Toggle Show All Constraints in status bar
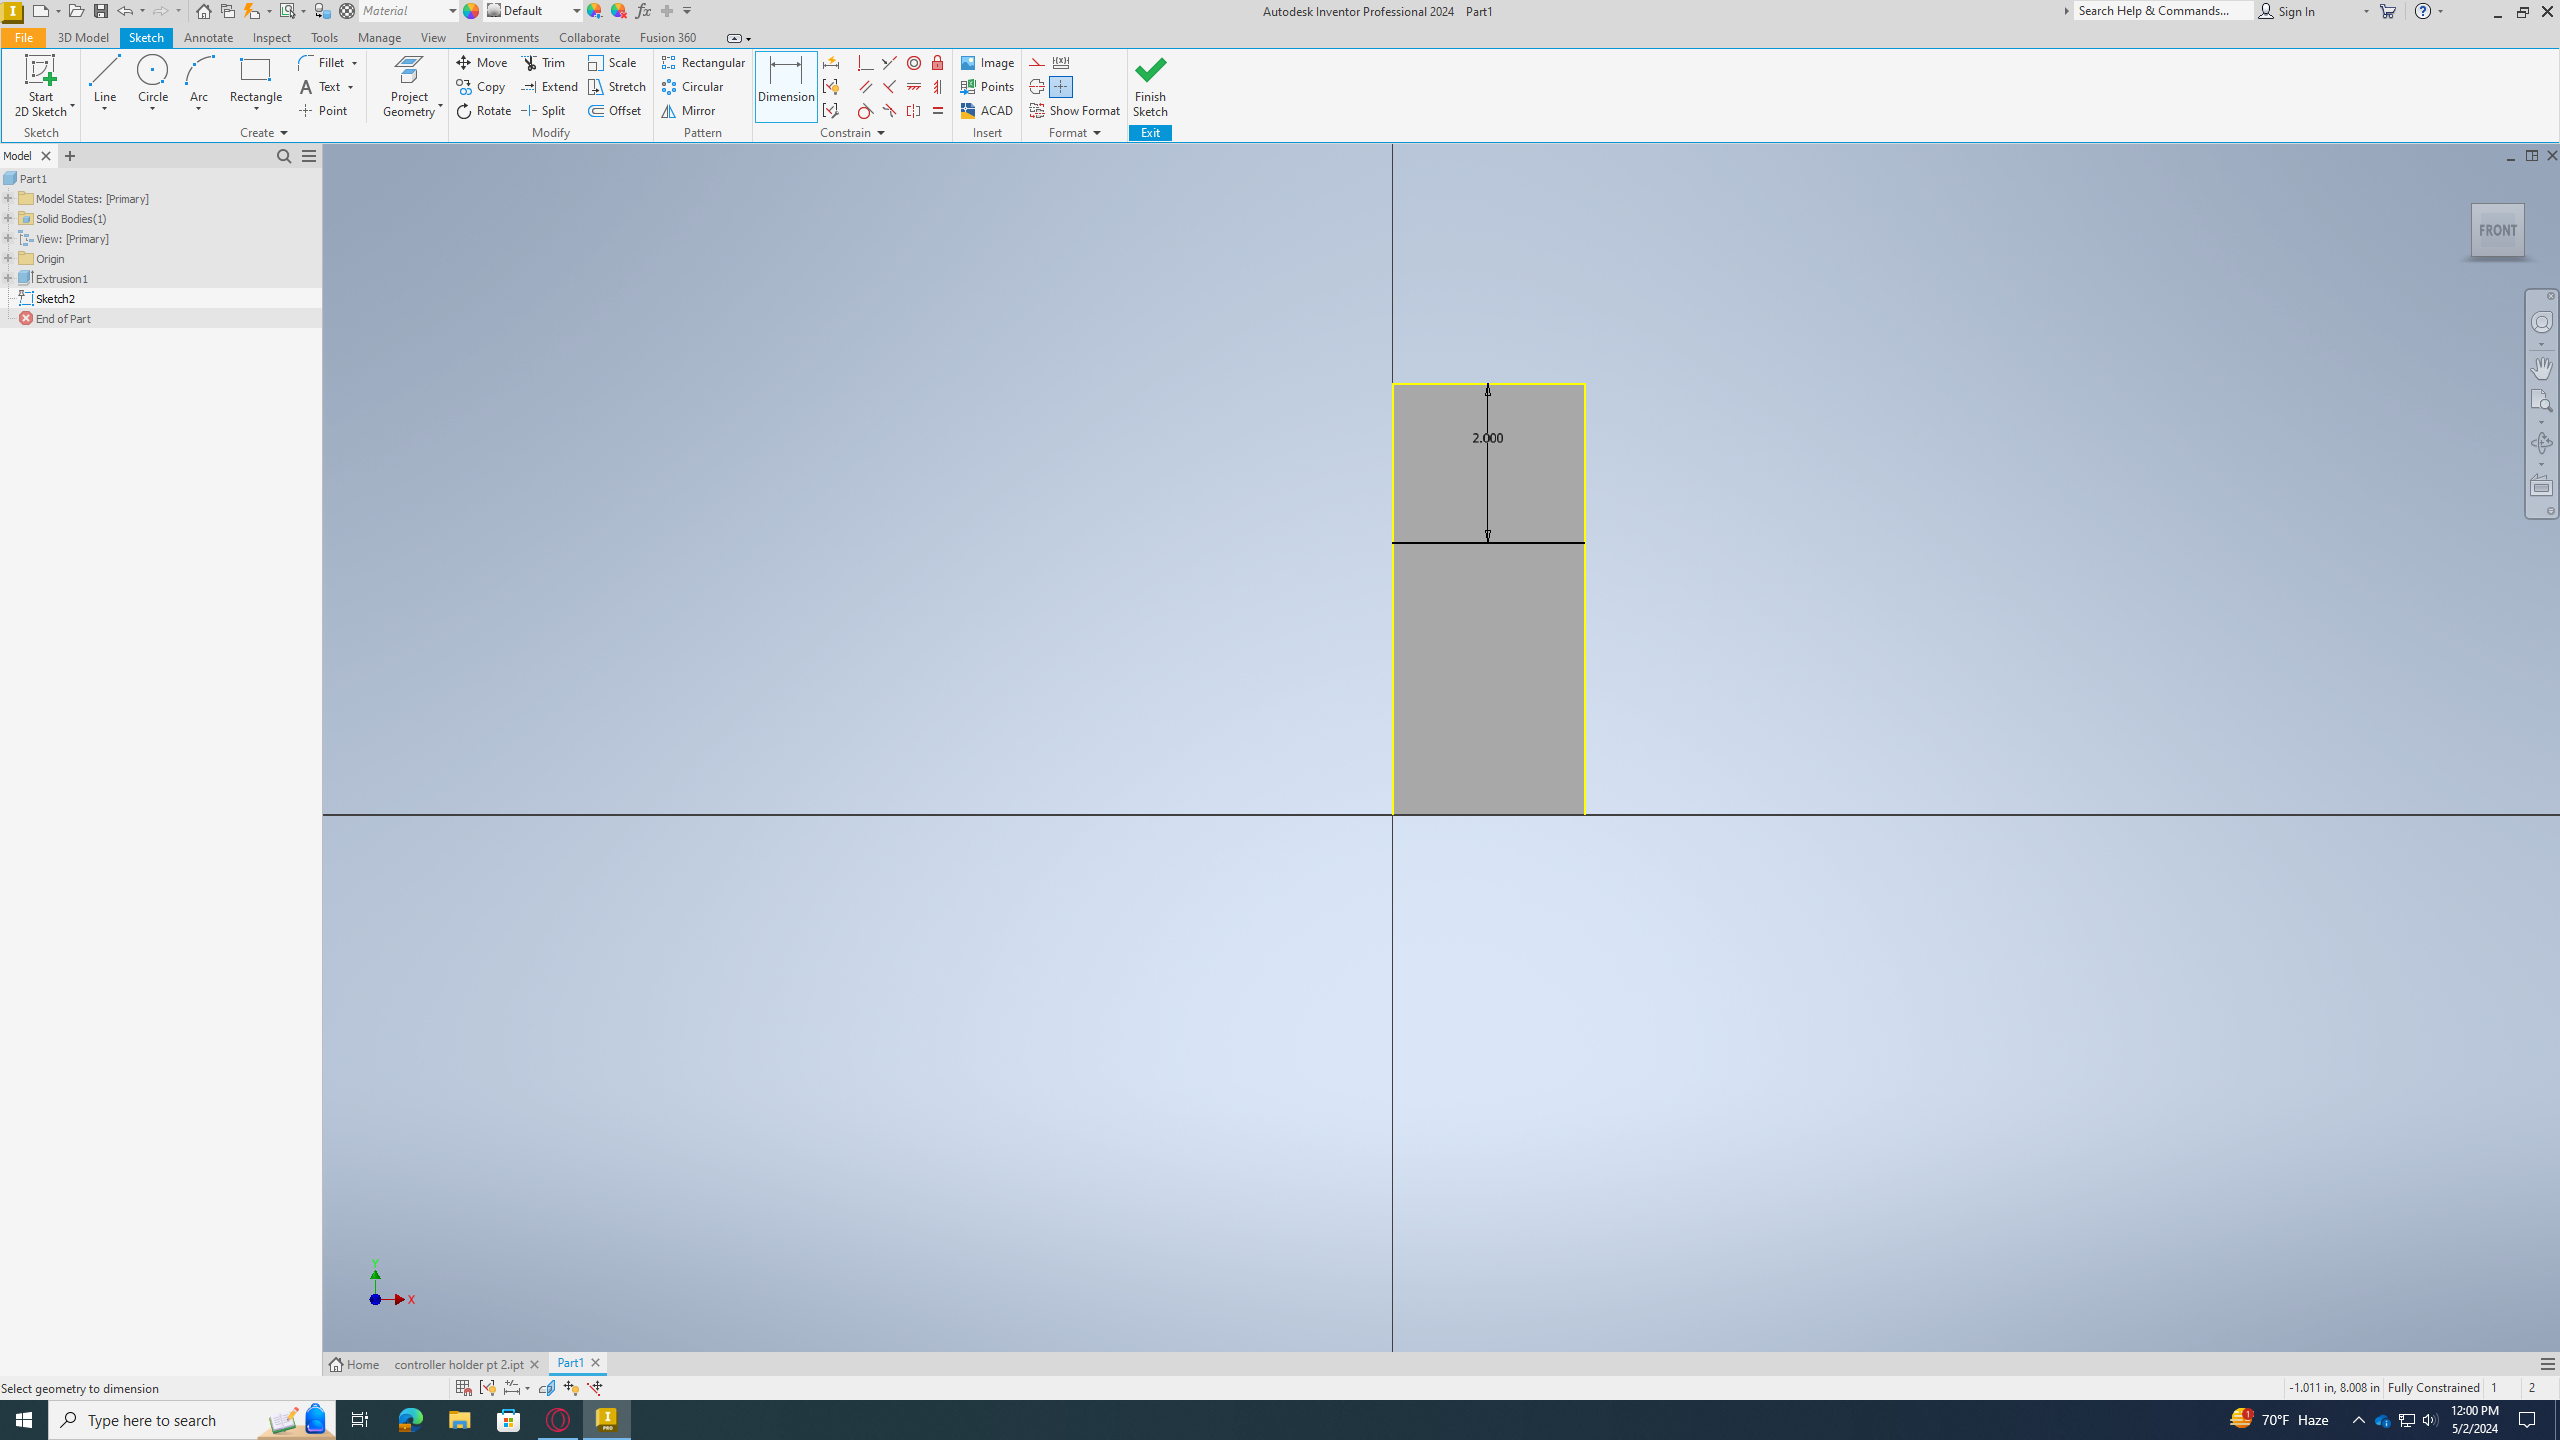The height and width of the screenshot is (1440, 2560). coord(487,1388)
